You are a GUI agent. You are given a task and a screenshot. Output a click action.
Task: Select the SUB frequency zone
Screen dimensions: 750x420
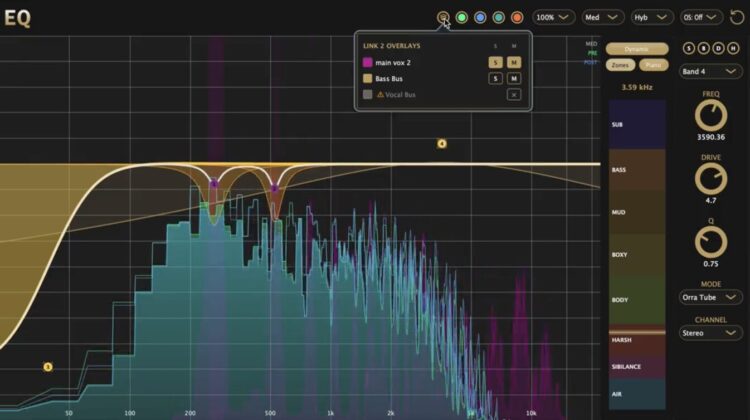click(x=637, y=124)
